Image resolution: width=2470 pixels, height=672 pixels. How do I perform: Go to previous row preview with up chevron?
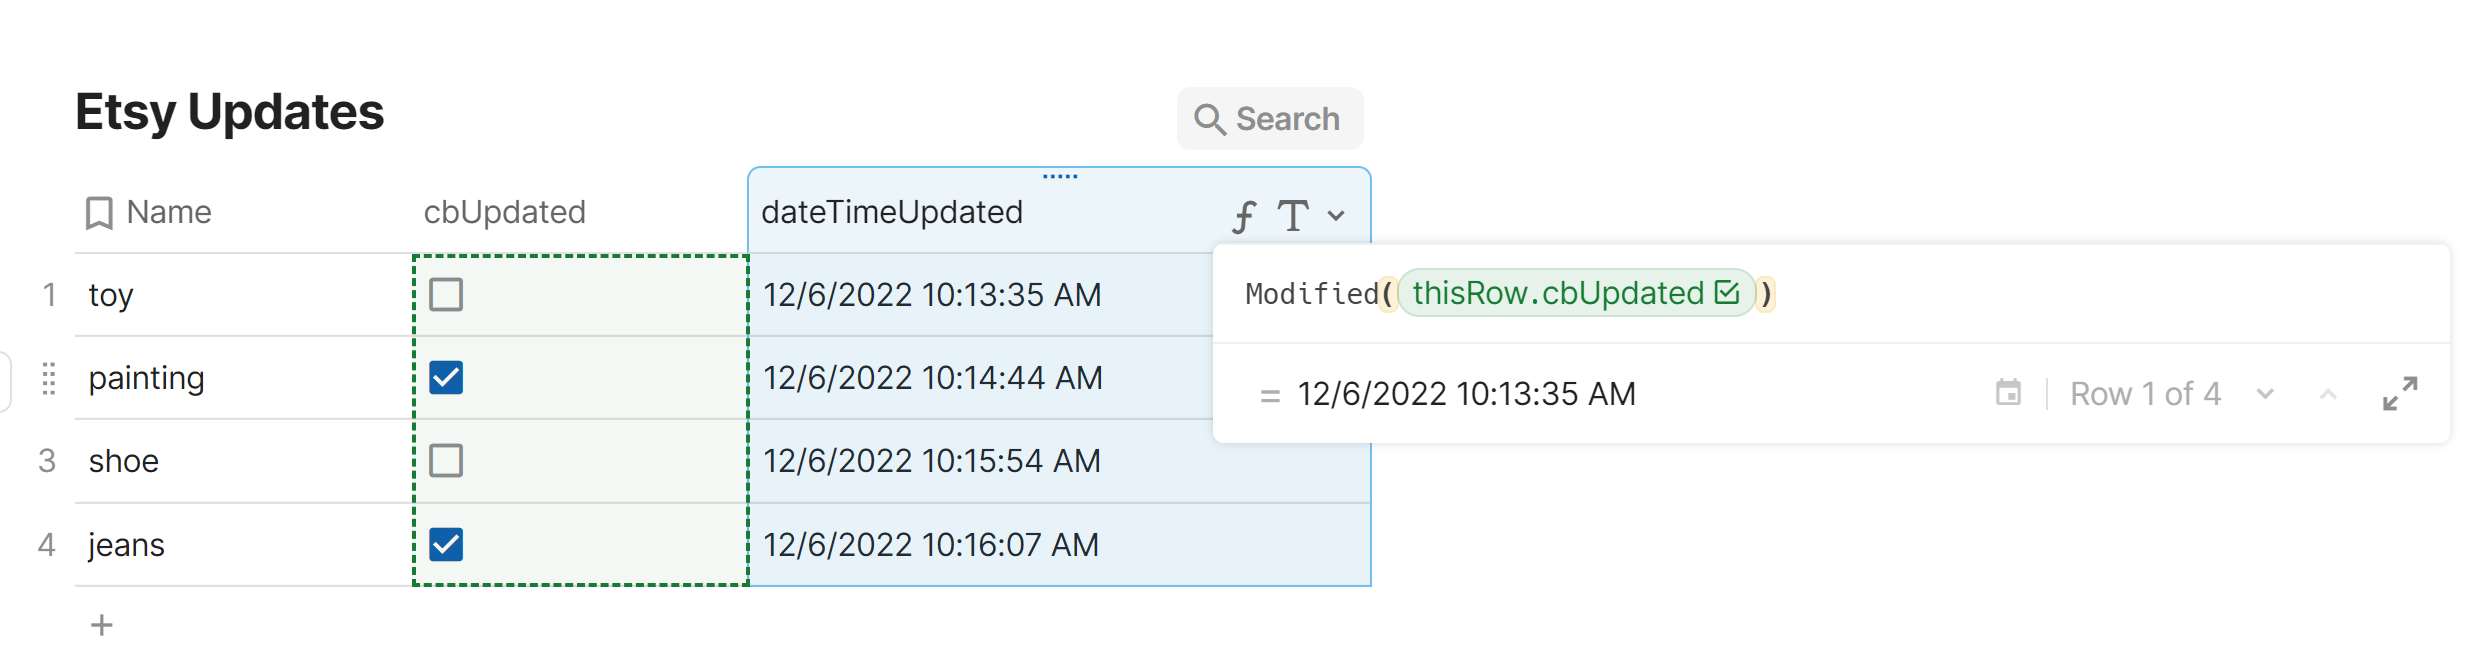[x=2328, y=394]
